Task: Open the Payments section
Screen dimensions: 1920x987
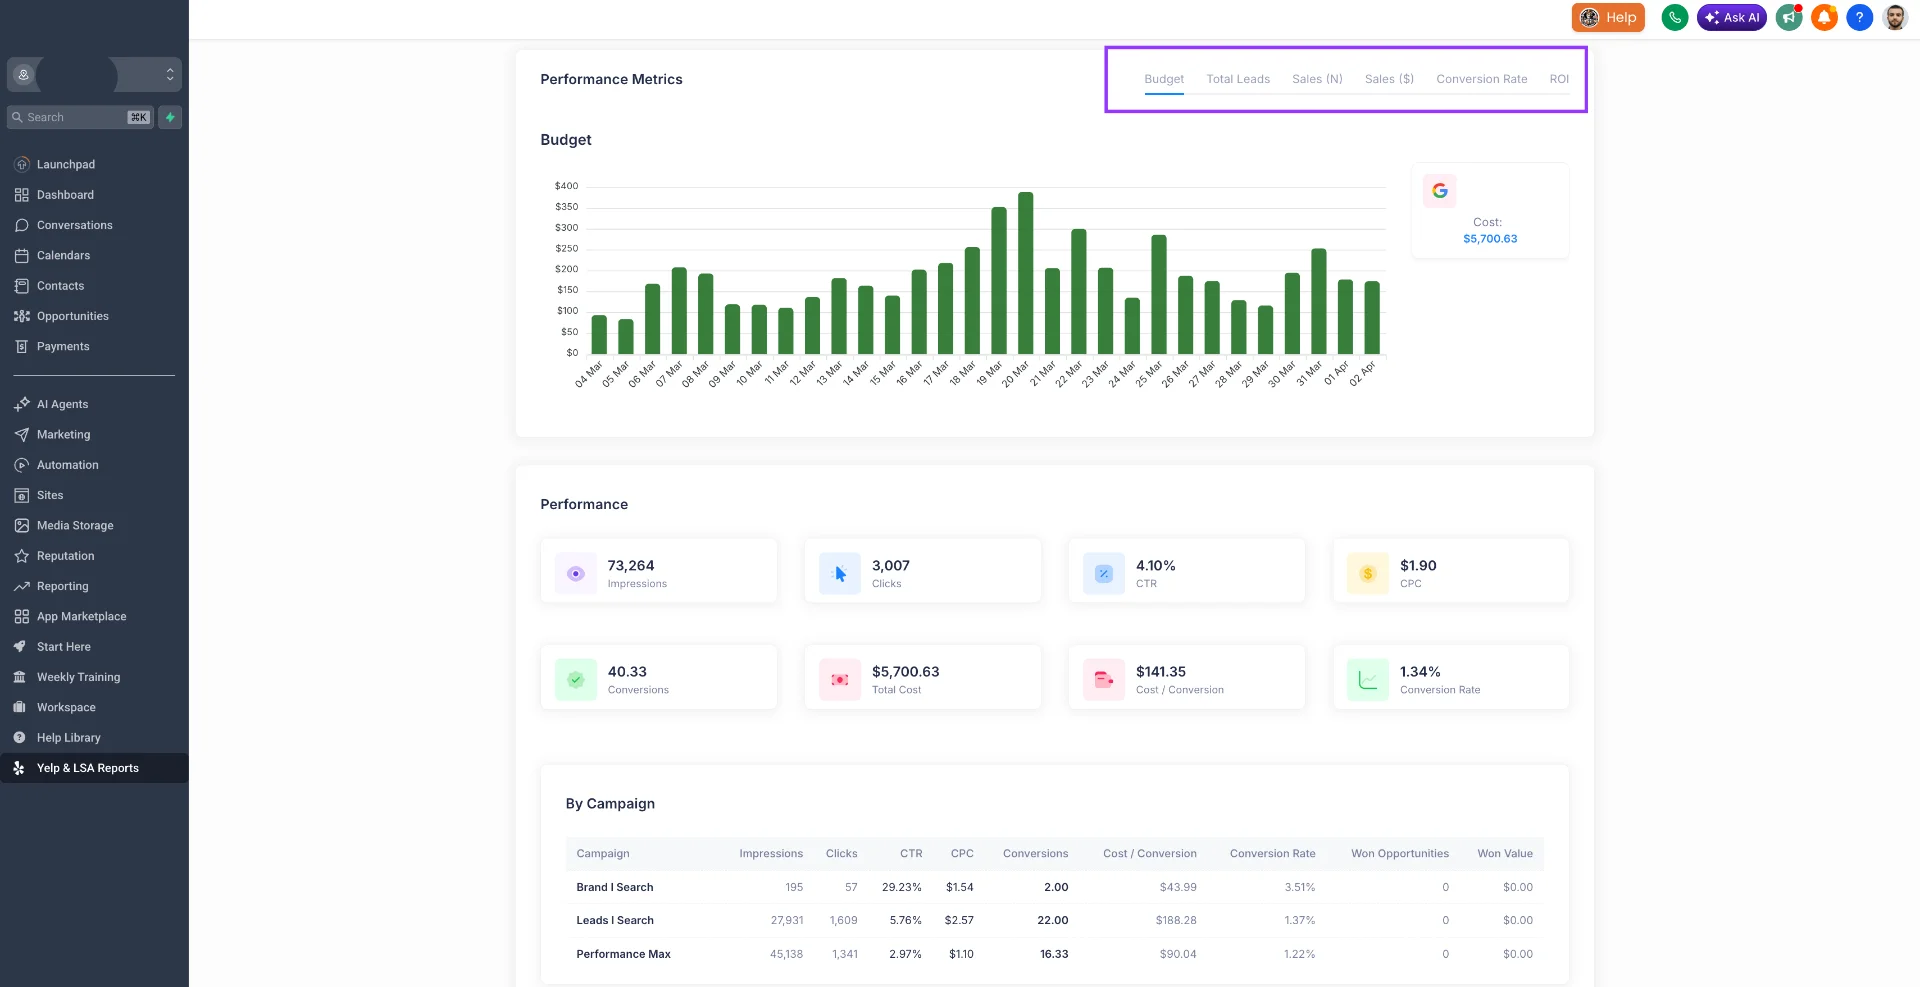Action: [x=63, y=346]
